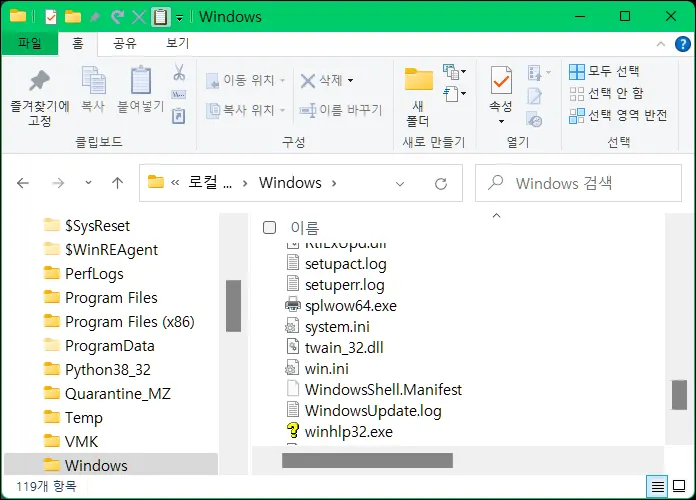Click the clipboard icon in the title bar
The width and height of the screenshot is (696, 500).
160,17
